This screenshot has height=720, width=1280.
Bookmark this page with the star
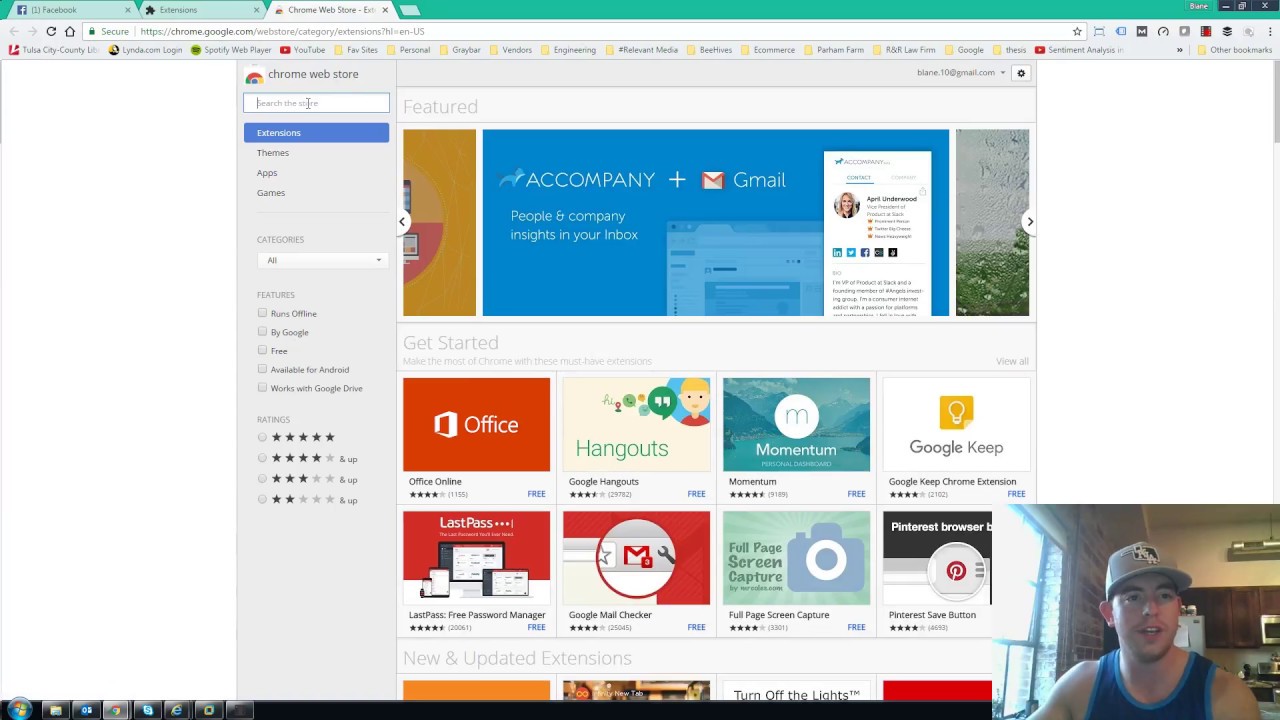(x=1077, y=31)
